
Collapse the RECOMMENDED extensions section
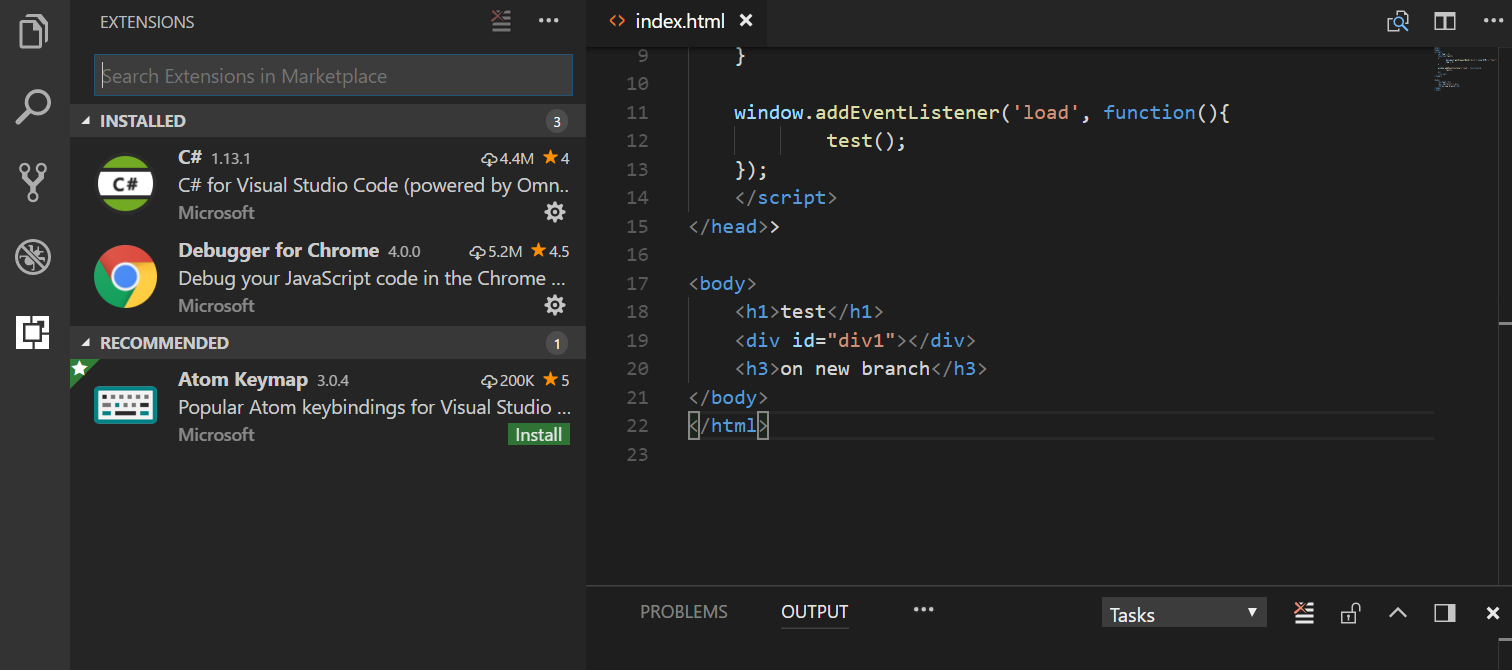tap(328, 343)
